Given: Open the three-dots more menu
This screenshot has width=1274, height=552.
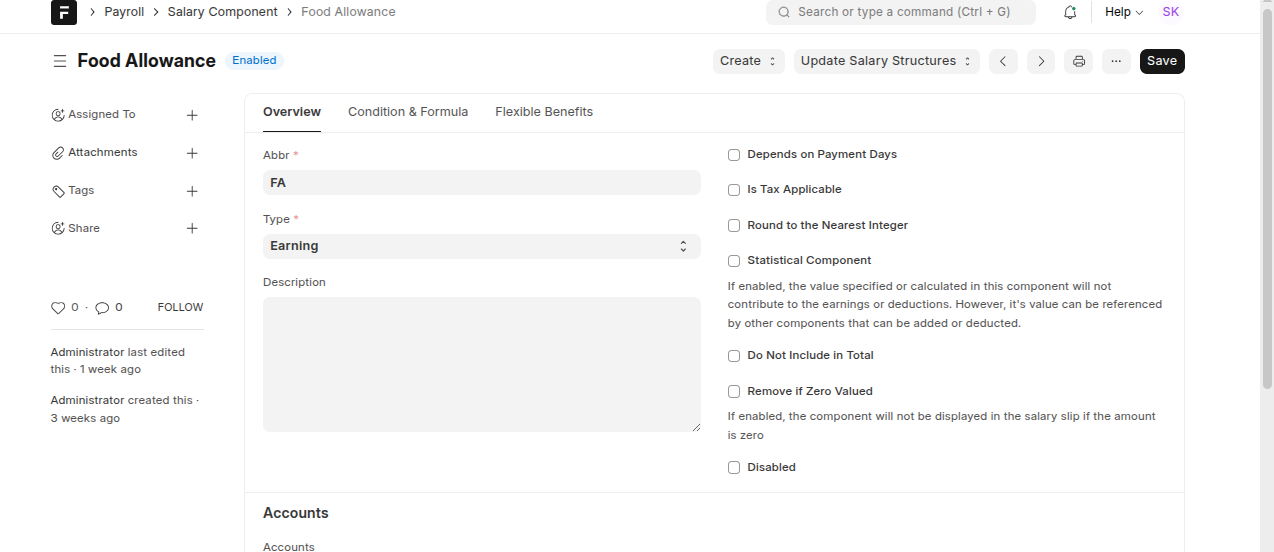Looking at the screenshot, I should pos(1116,61).
